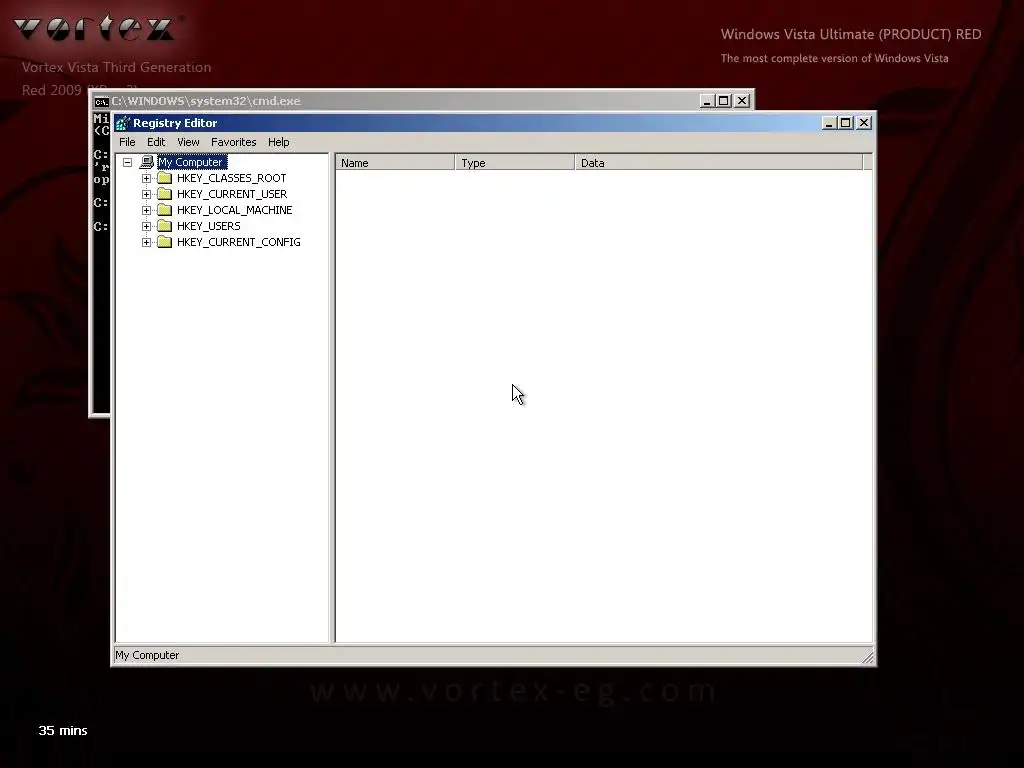The width and height of the screenshot is (1024, 768).
Task: Click the My Computer status bar text
Action: coord(147,655)
